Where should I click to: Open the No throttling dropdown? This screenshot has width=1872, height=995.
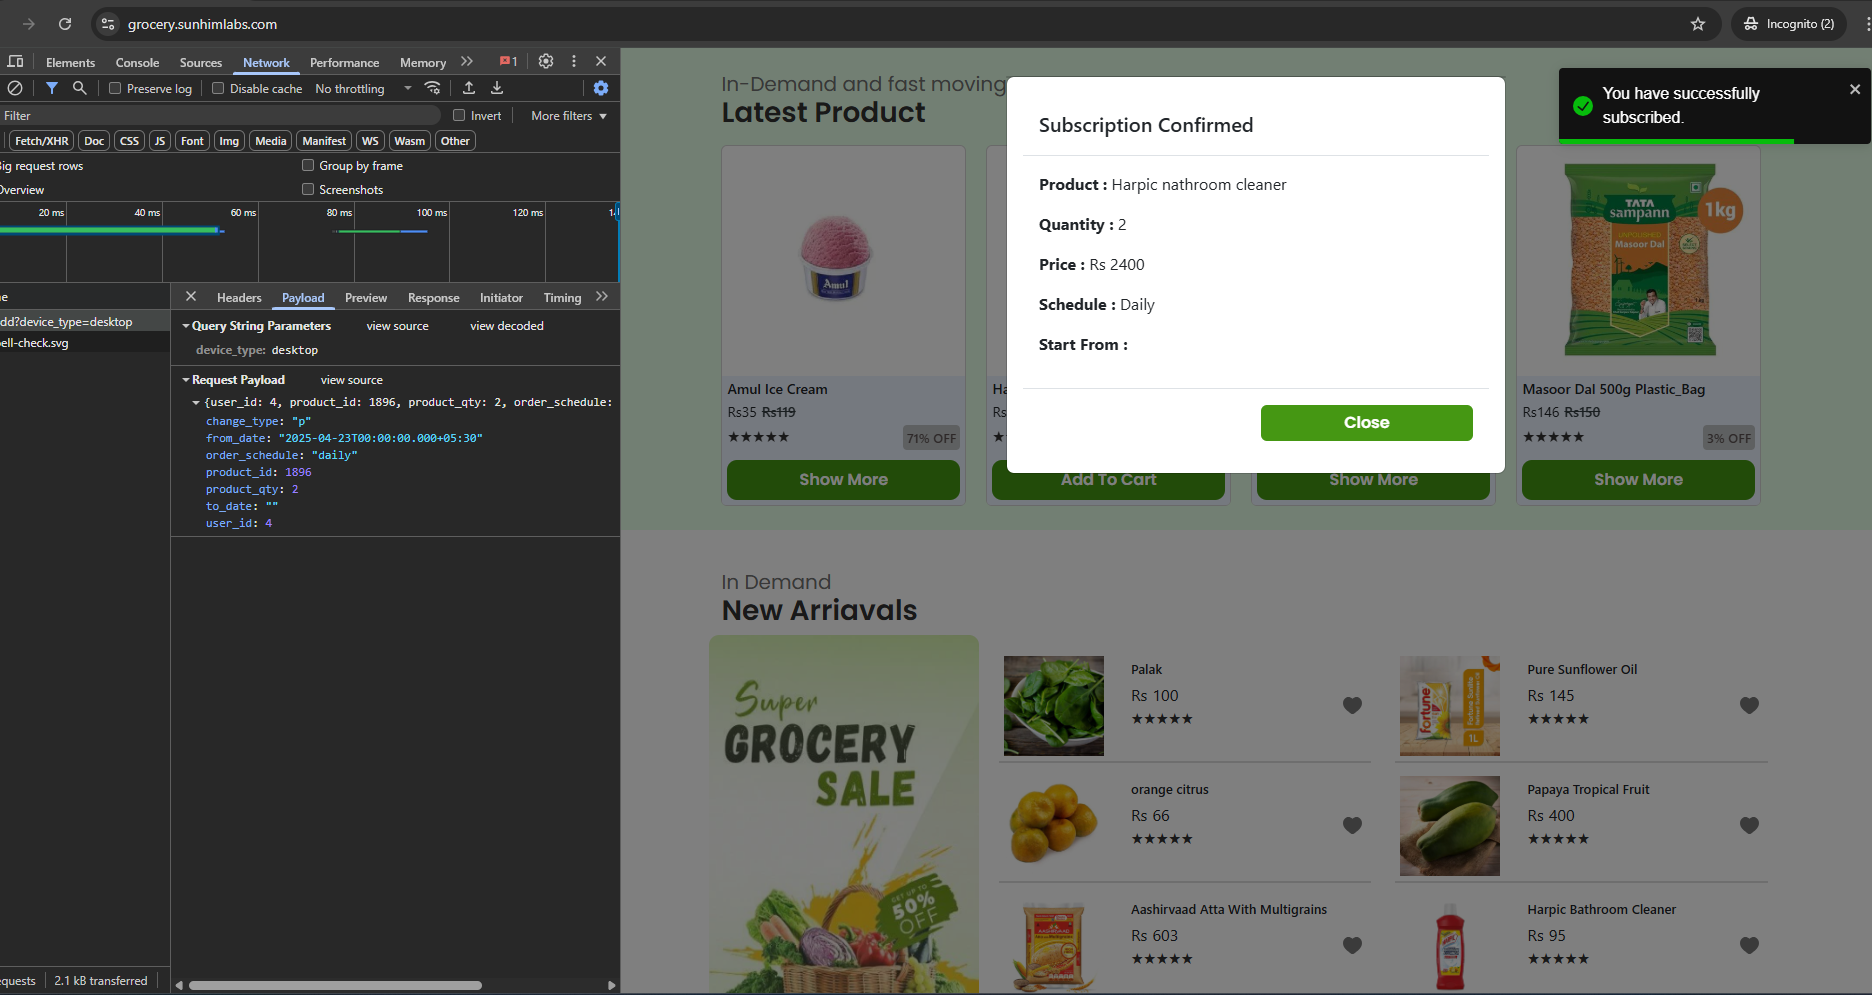click(x=363, y=88)
